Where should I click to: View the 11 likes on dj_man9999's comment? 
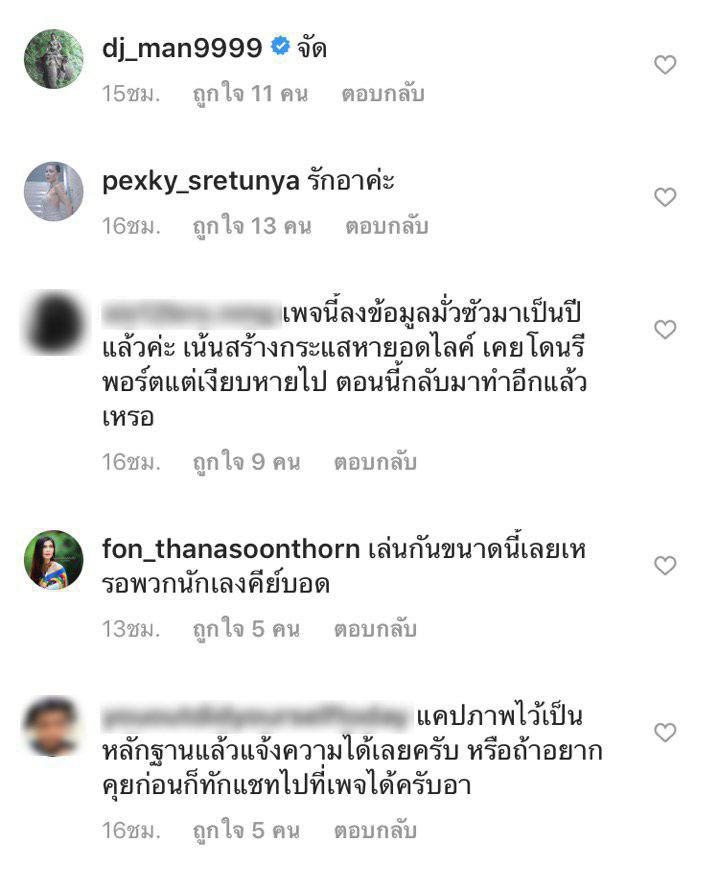(251, 94)
